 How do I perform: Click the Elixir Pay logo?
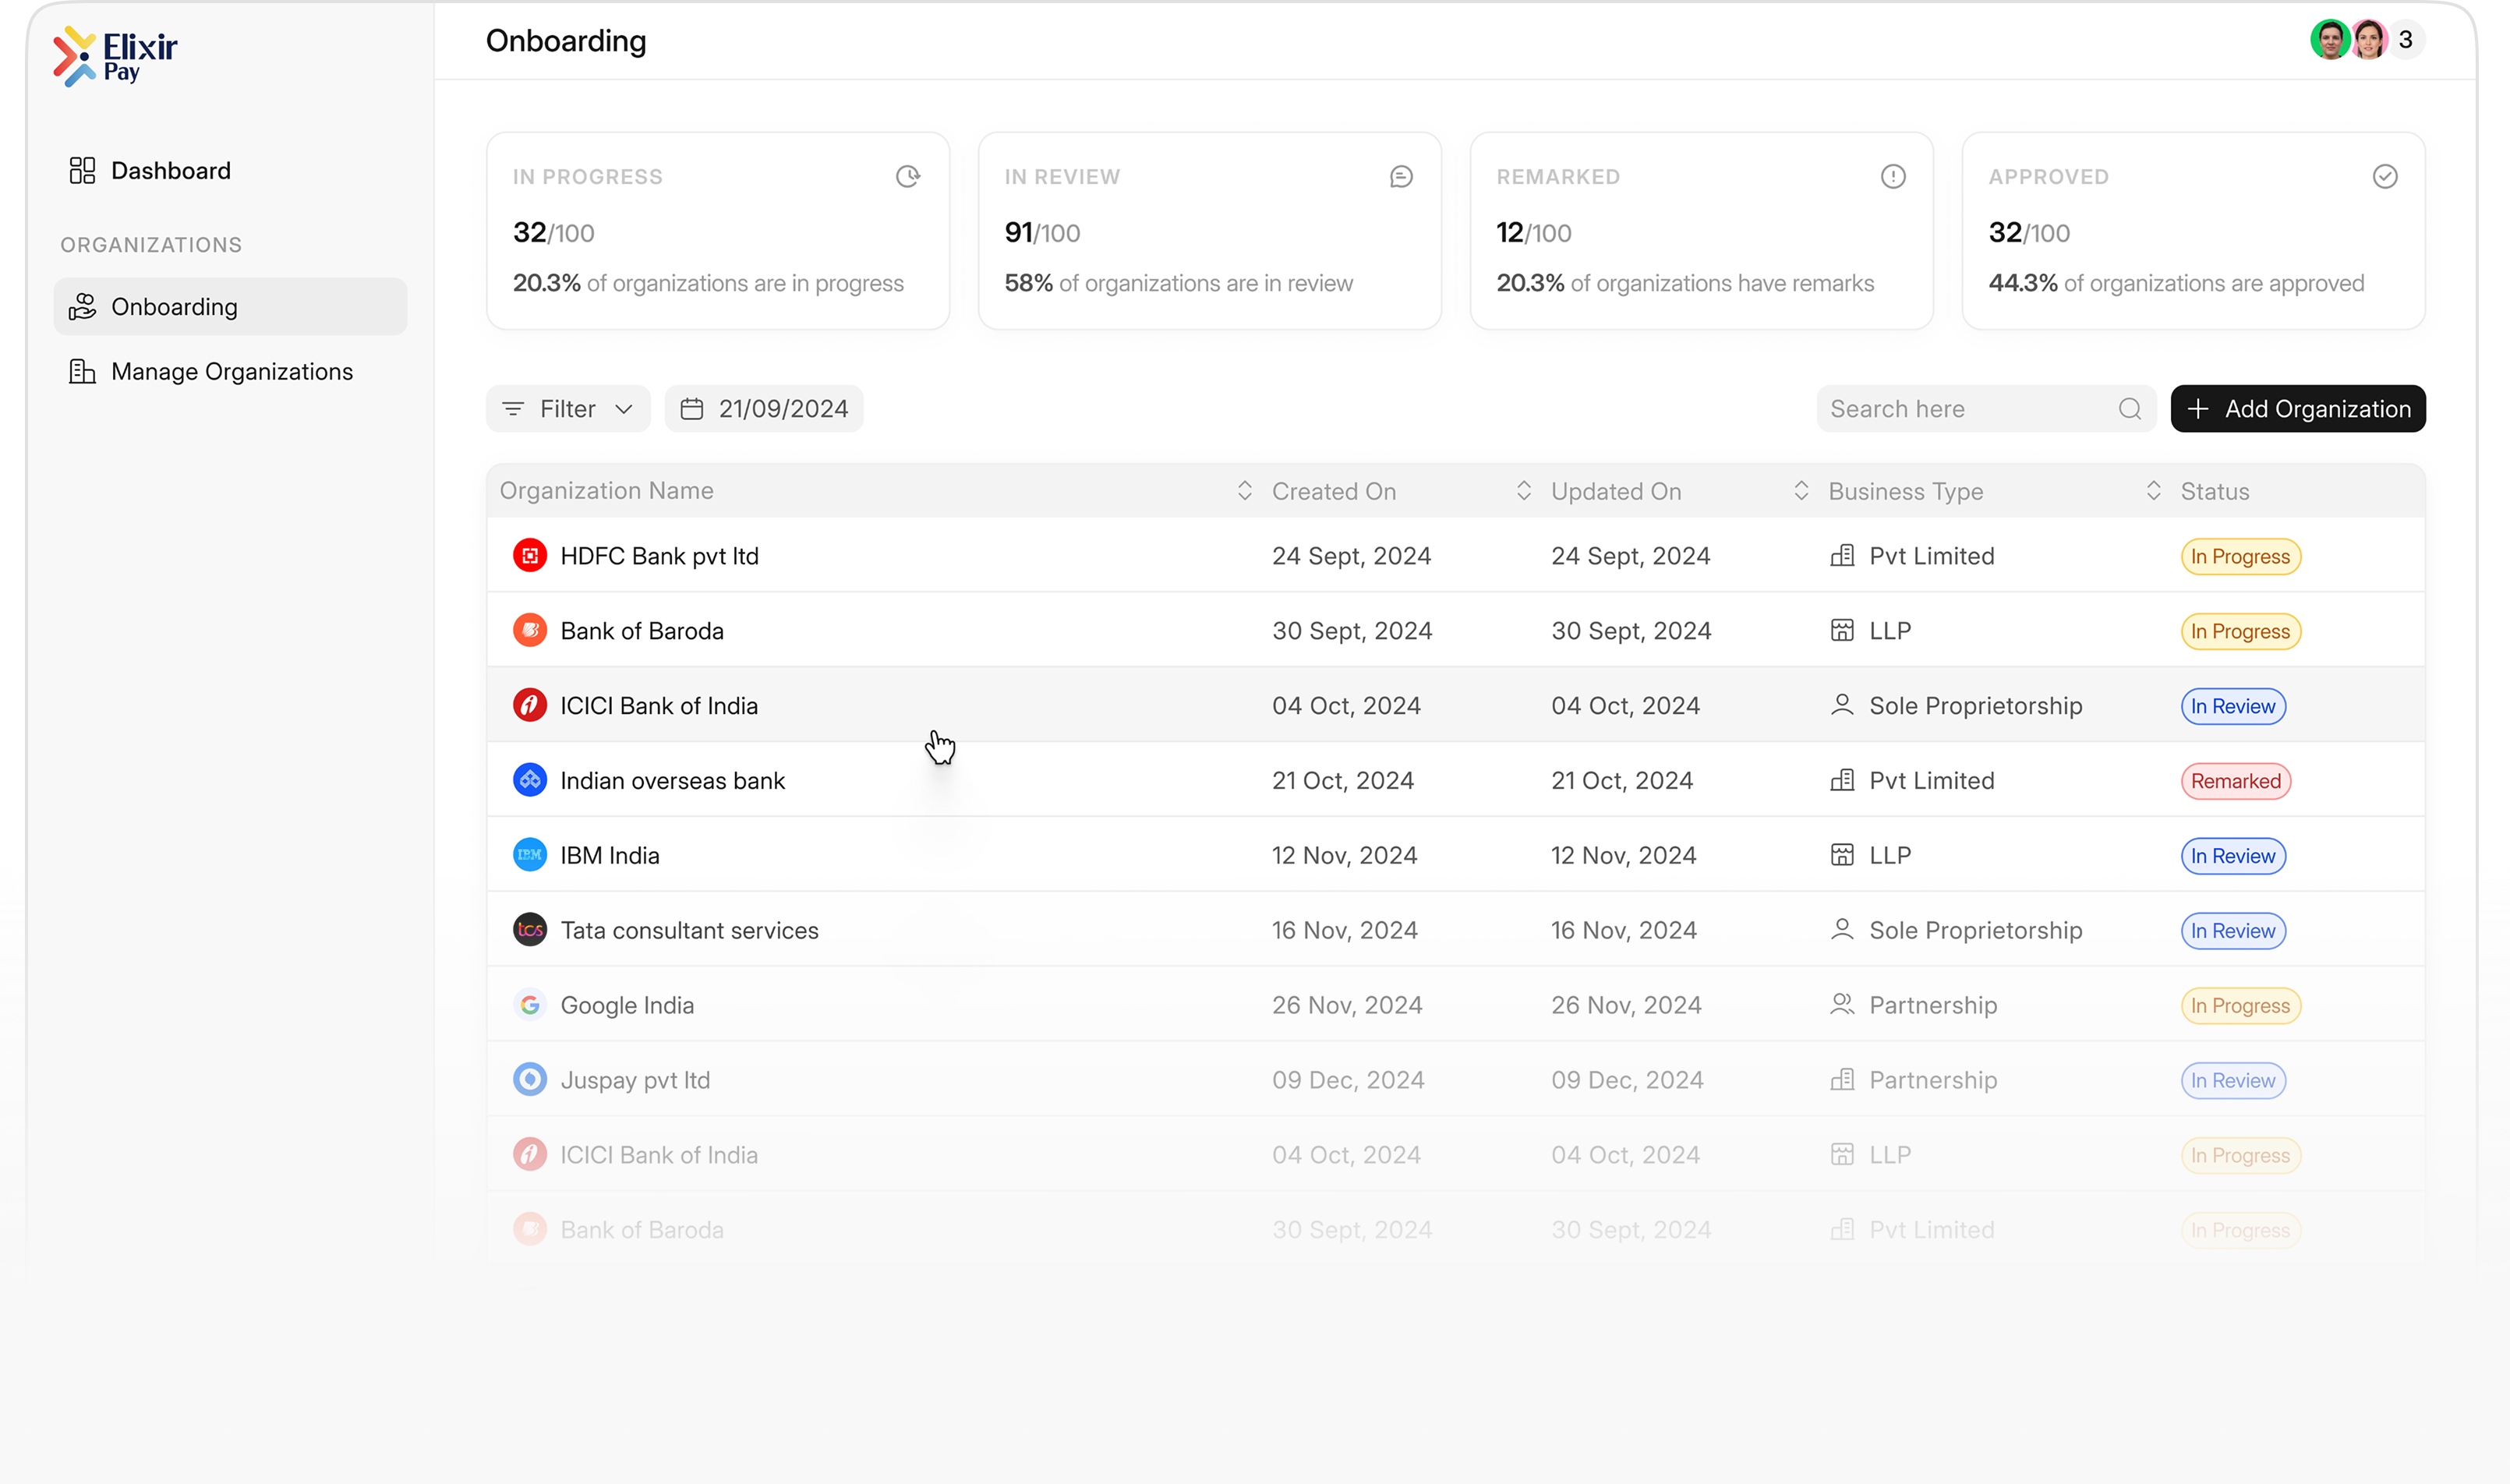tap(115, 56)
